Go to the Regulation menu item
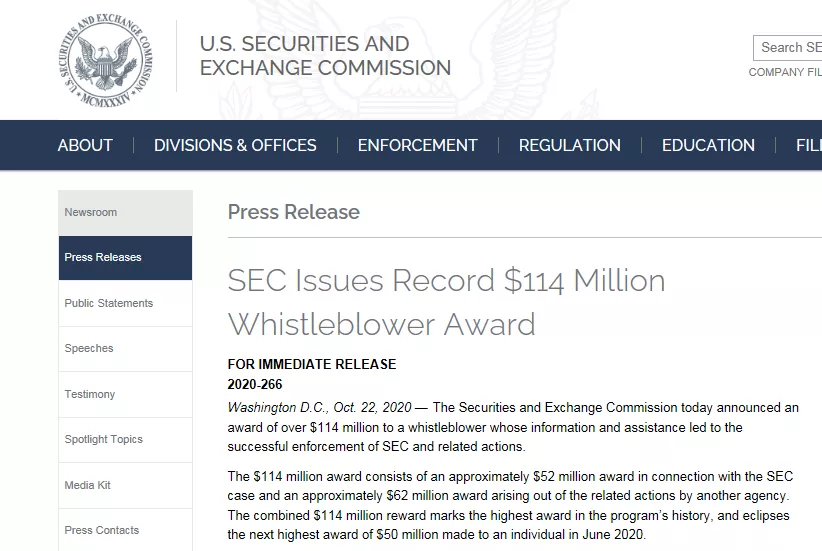The height and width of the screenshot is (551, 822). (569, 145)
